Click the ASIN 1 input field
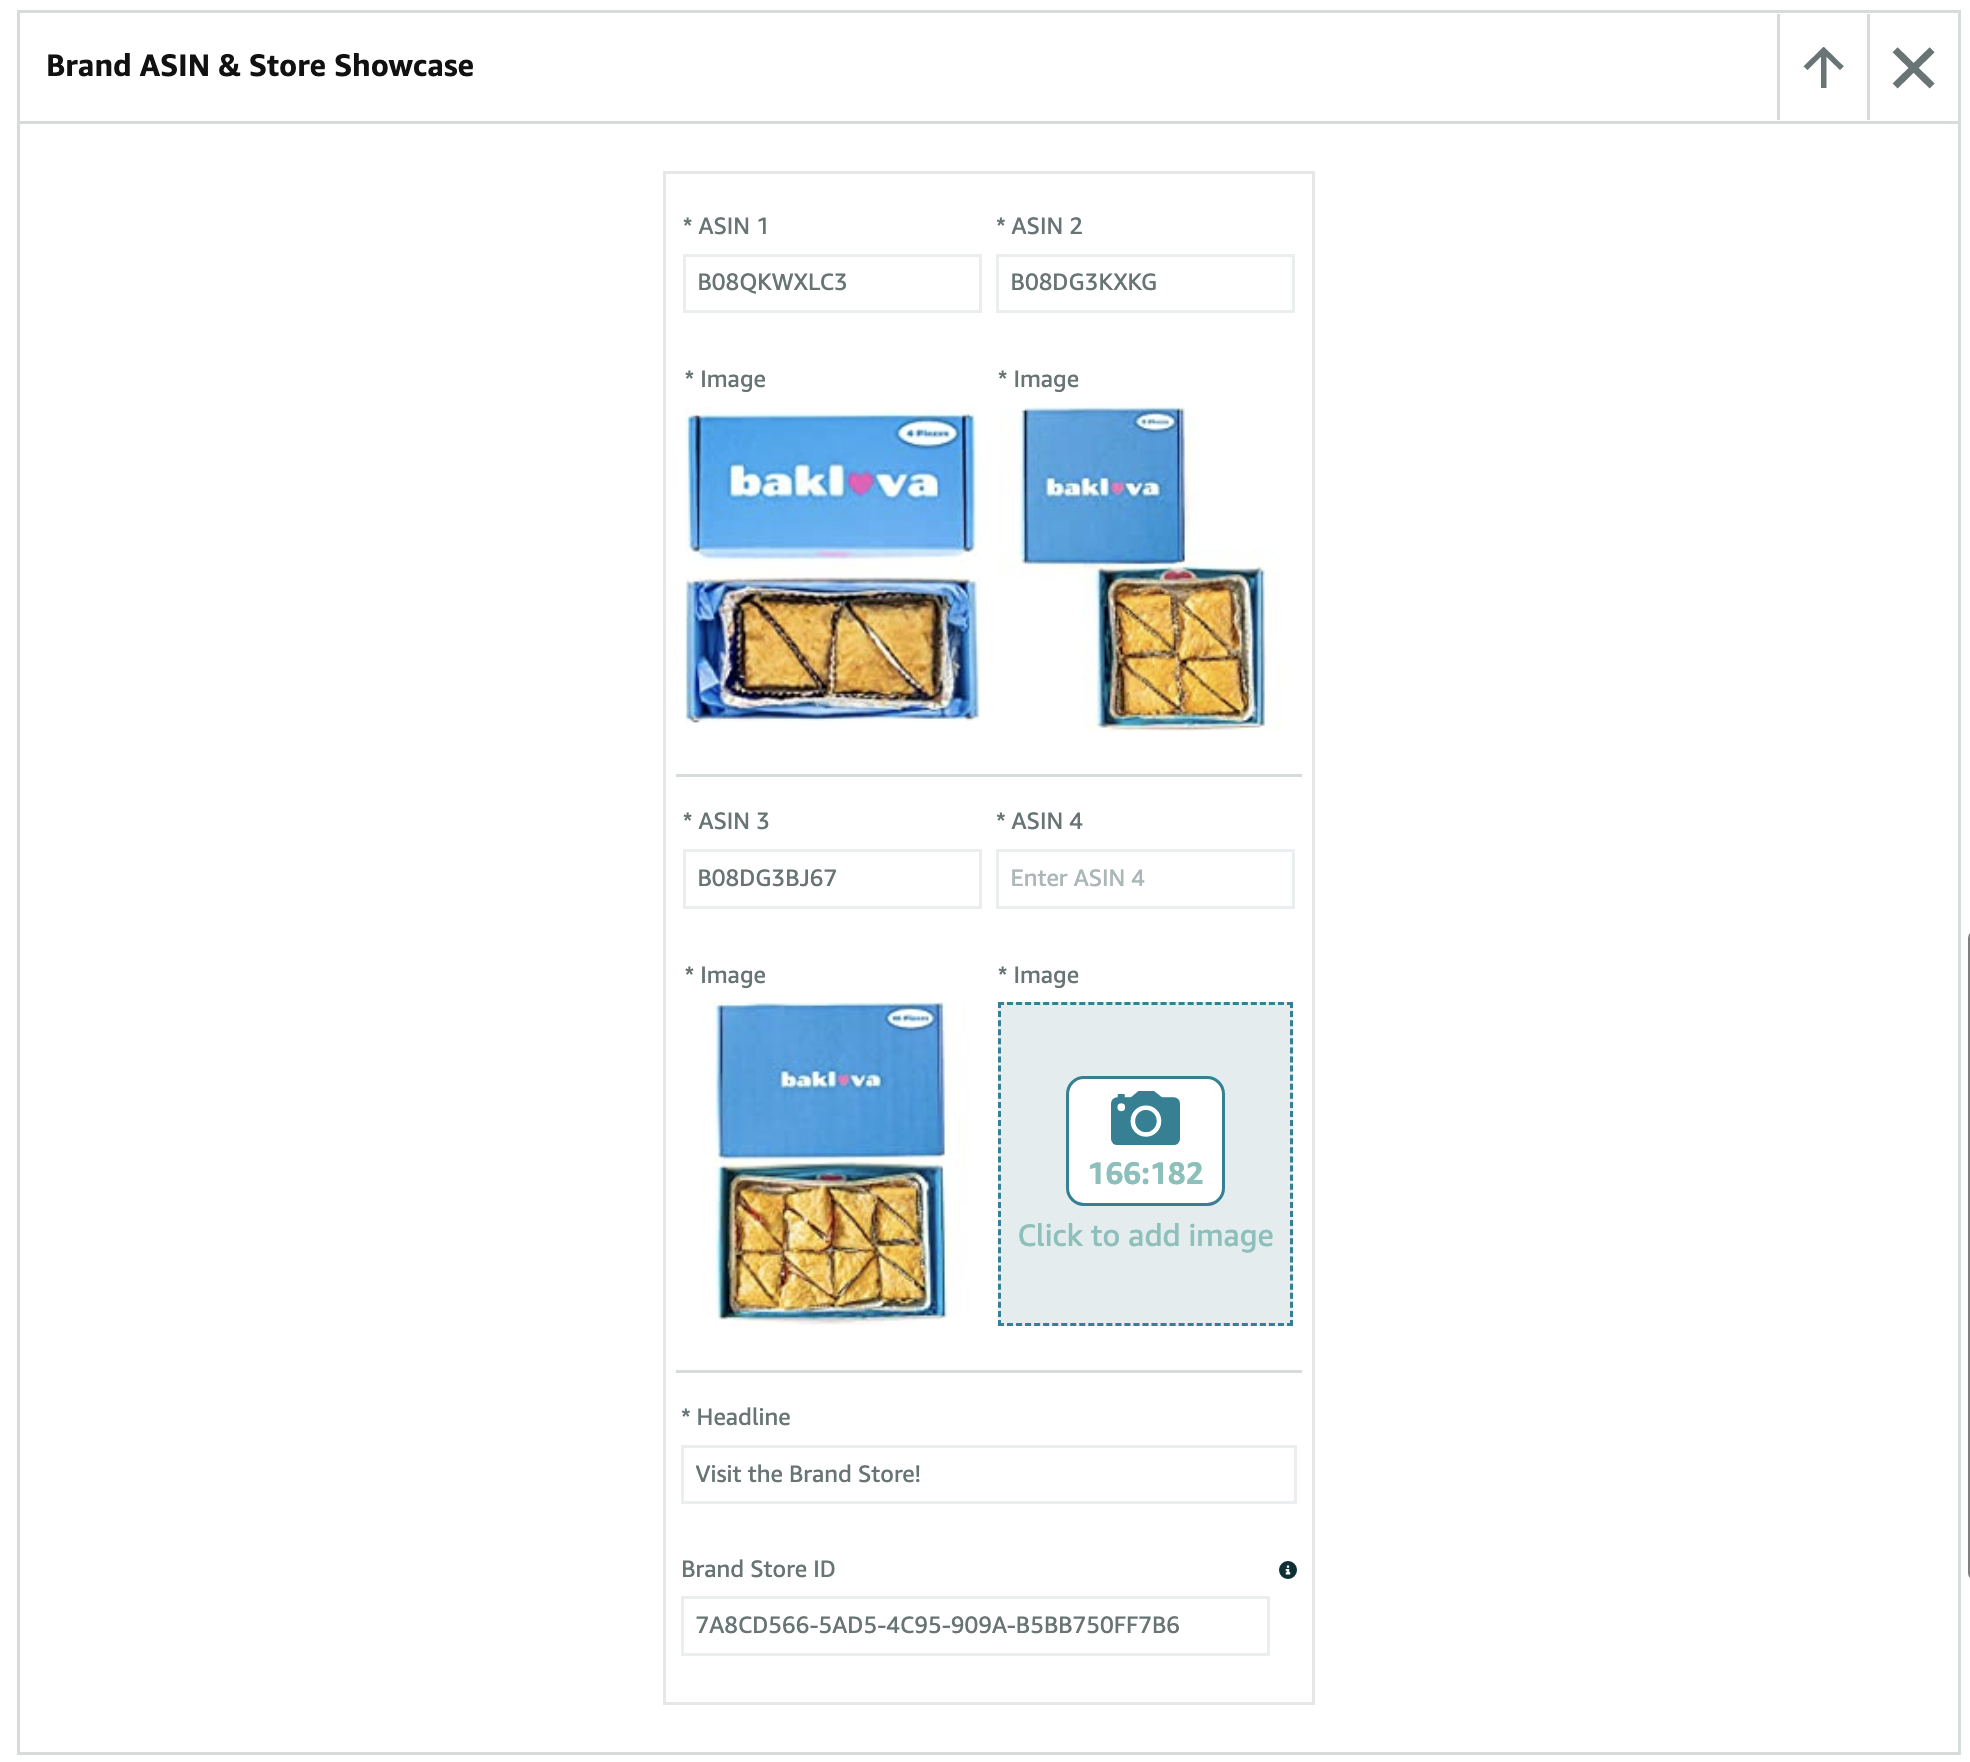Image resolution: width=1970 pixels, height=1762 pixels. click(x=831, y=283)
